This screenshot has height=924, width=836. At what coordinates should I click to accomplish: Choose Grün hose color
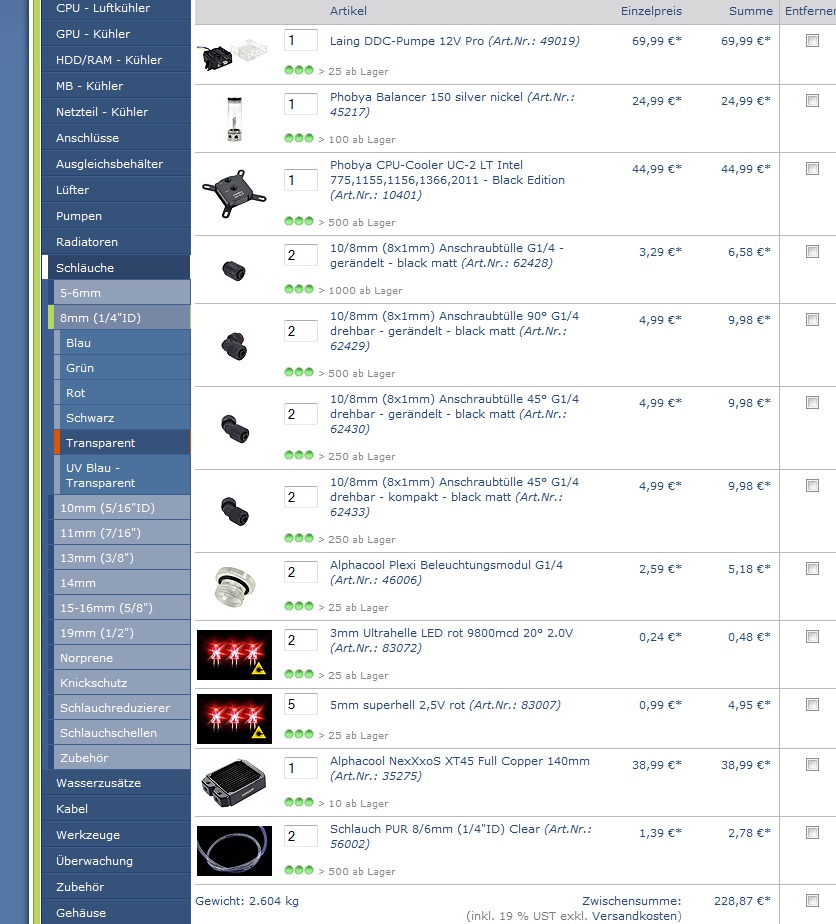(122, 368)
